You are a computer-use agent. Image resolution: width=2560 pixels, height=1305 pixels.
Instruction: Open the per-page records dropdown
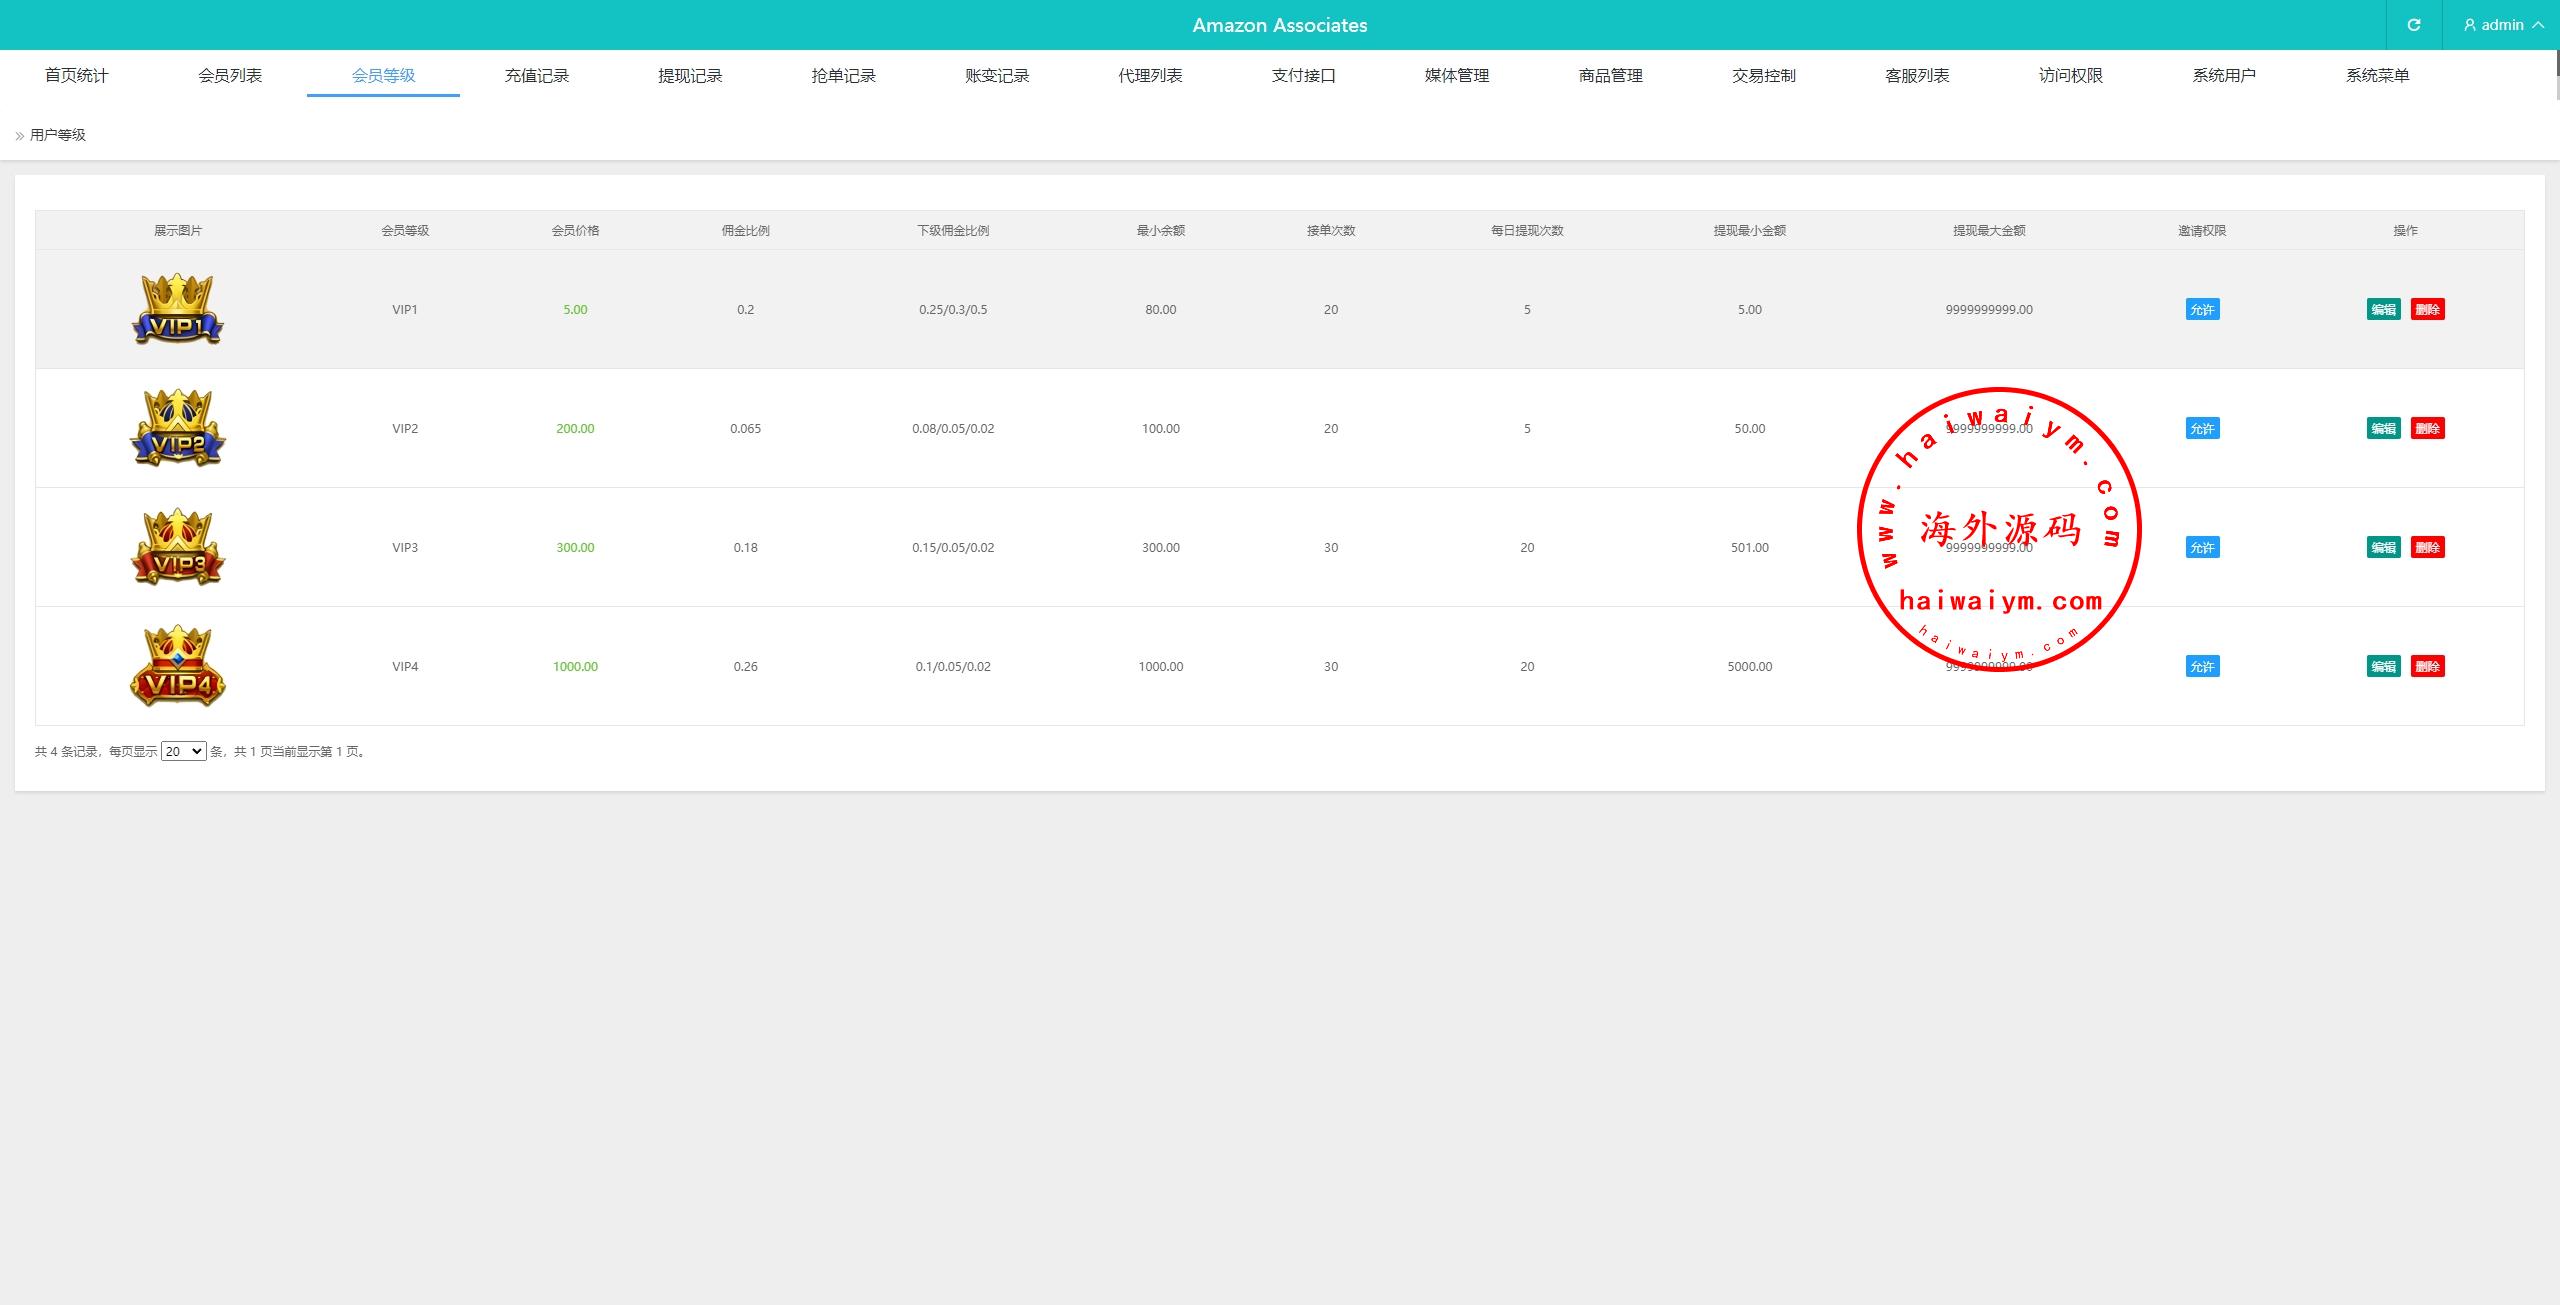click(x=183, y=751)
